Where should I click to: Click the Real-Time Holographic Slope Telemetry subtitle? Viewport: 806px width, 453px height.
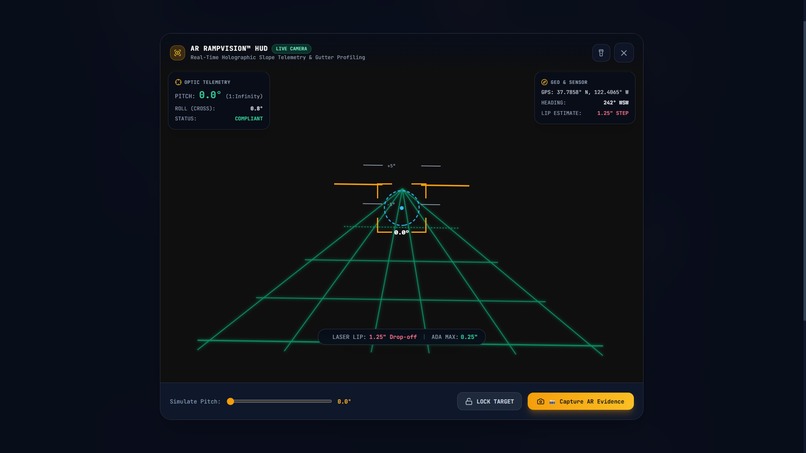pyautogui.click(x=278, y=58)
